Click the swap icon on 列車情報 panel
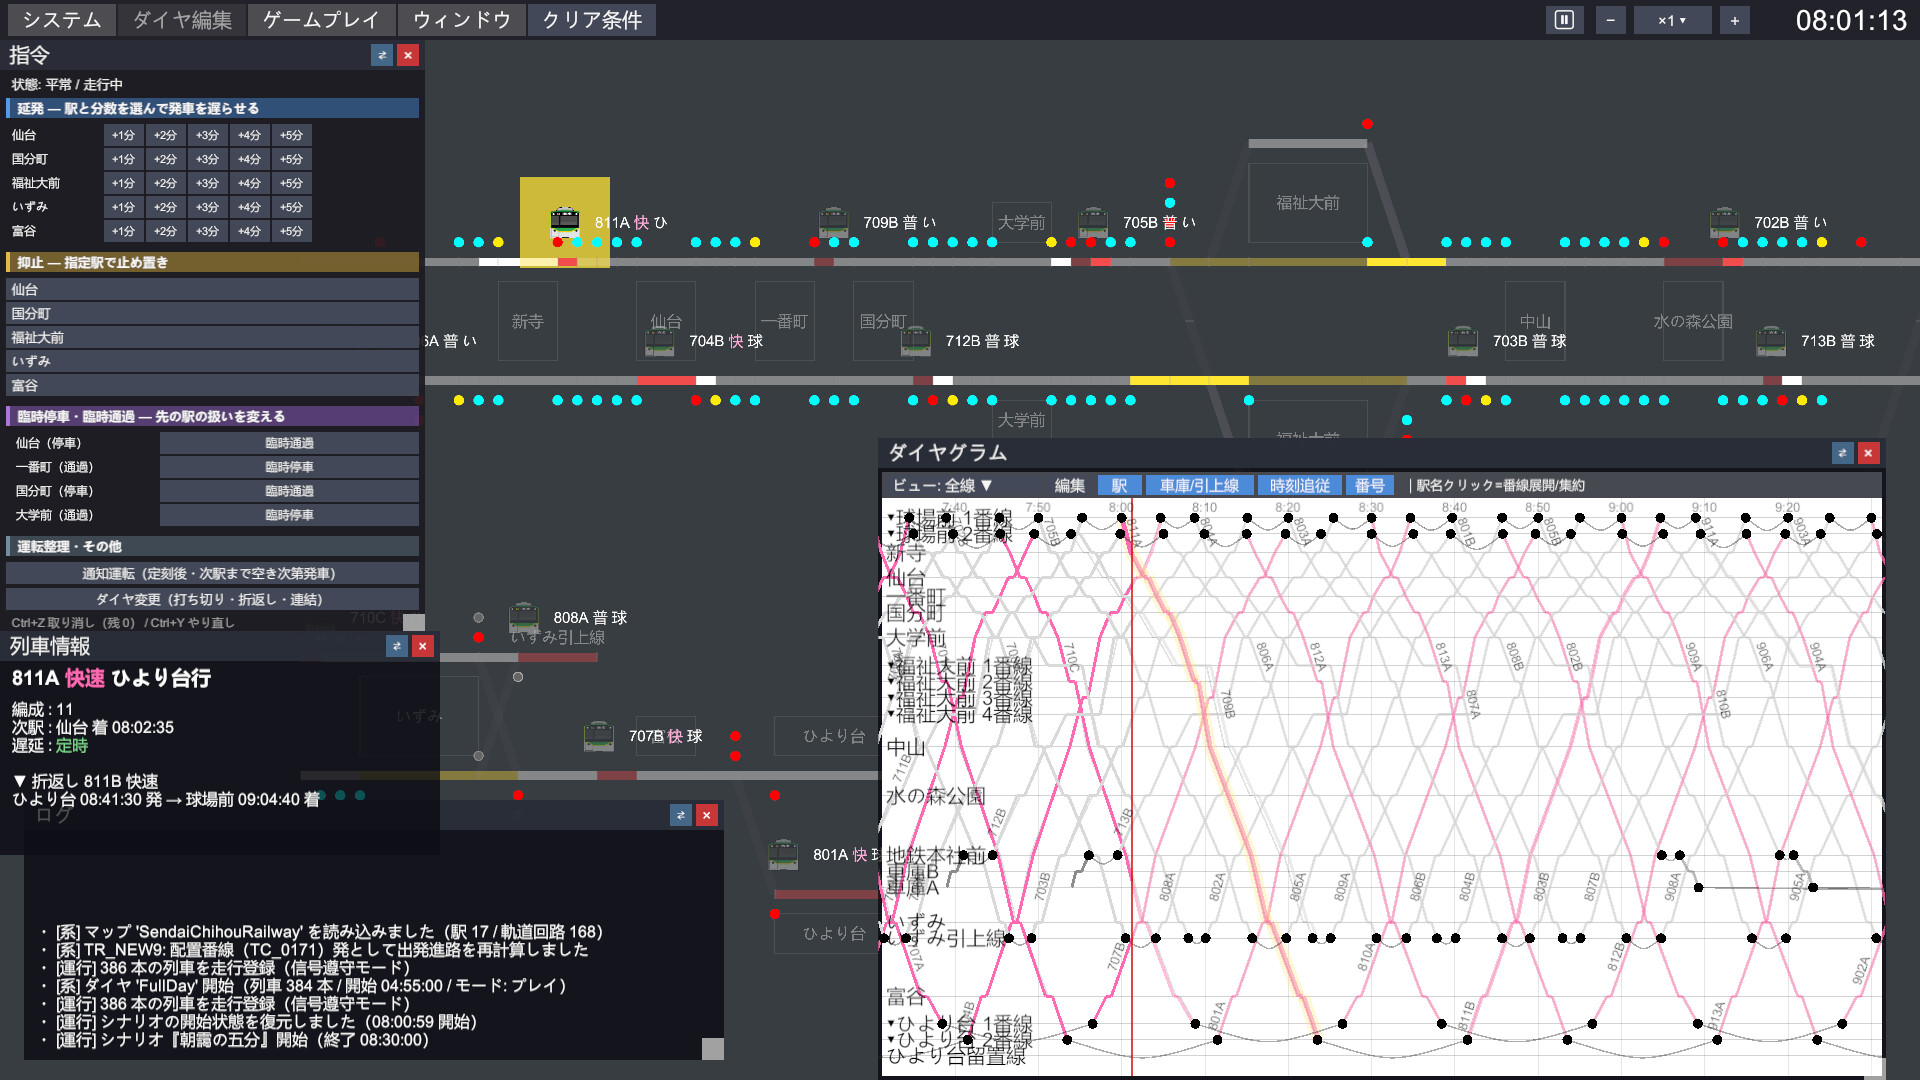The image size is (1920, 1080). point(397,646)
